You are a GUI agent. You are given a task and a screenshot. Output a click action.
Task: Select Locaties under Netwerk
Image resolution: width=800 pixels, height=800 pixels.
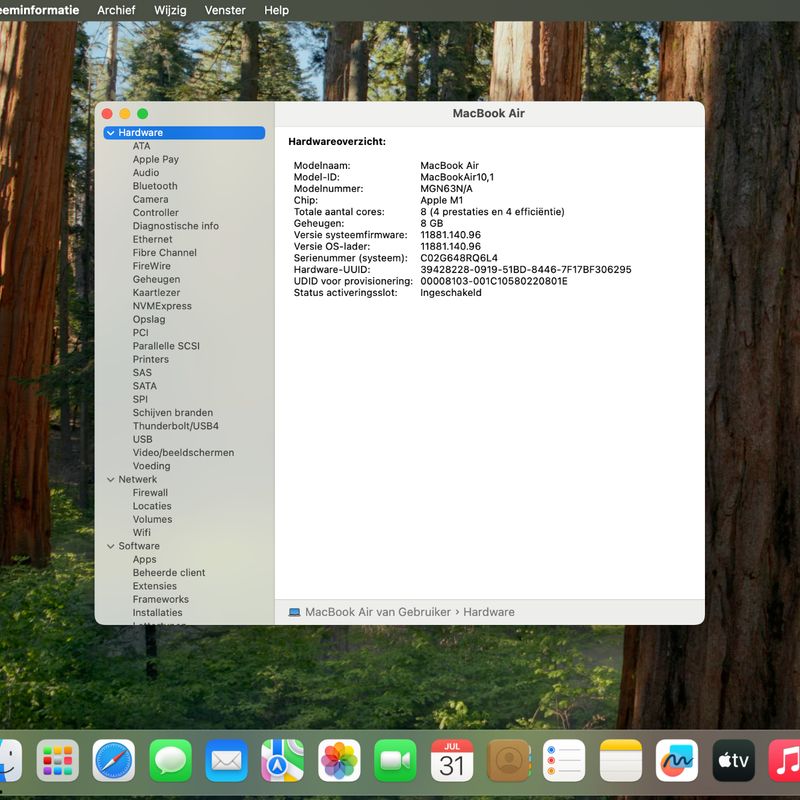click(152, 506)
